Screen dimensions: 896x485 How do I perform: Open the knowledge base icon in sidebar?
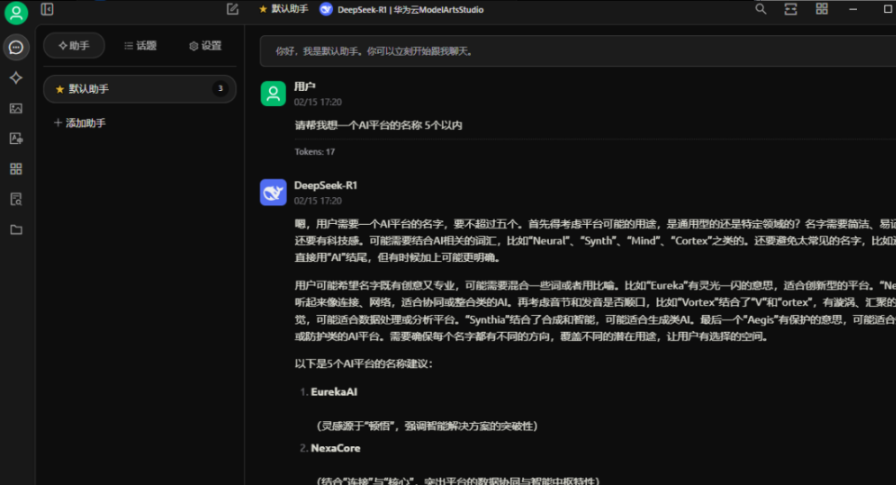point(16,199)
